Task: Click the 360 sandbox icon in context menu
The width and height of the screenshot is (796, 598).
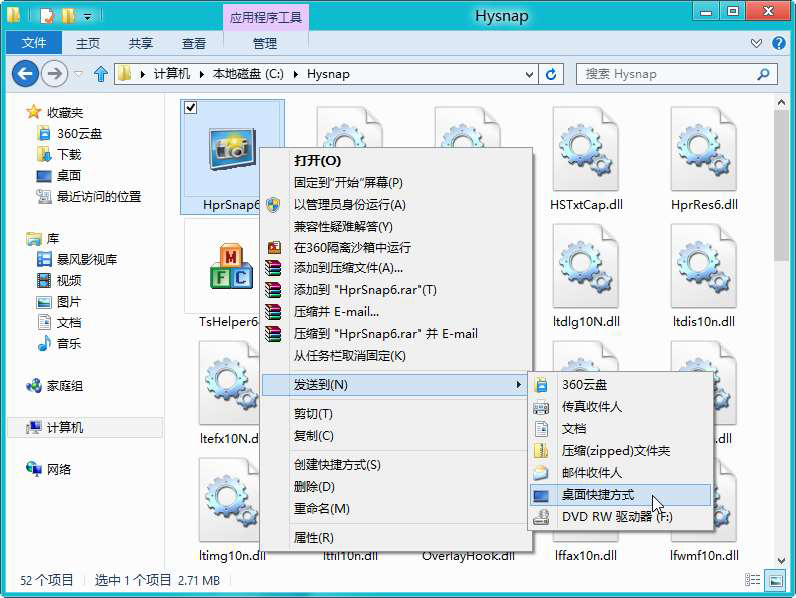Action: (x=274, y=247)
